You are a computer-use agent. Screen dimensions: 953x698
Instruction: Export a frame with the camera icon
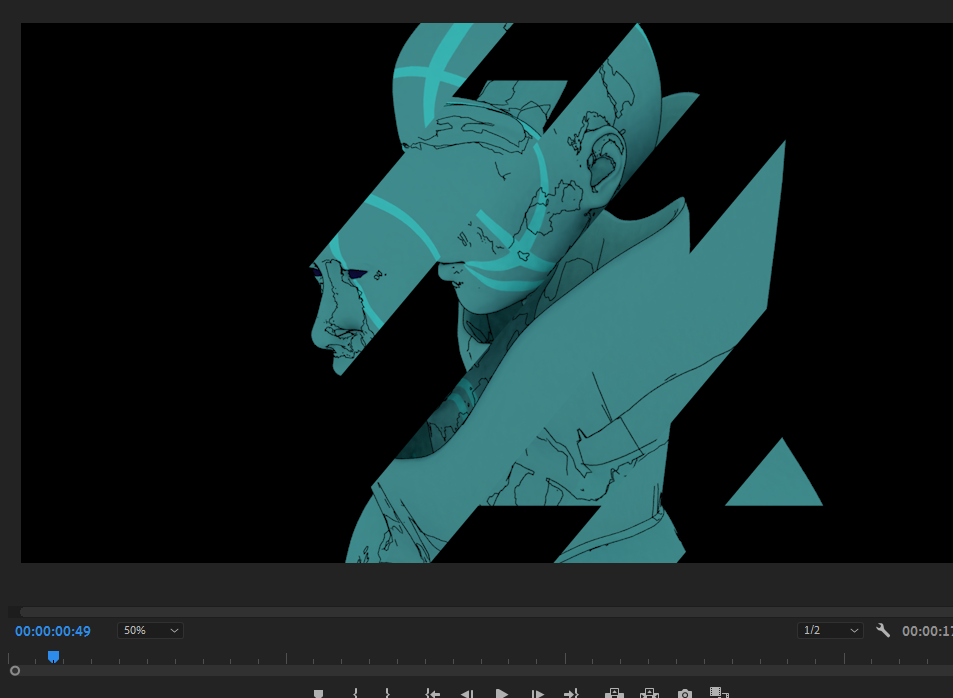coord(685,694)
